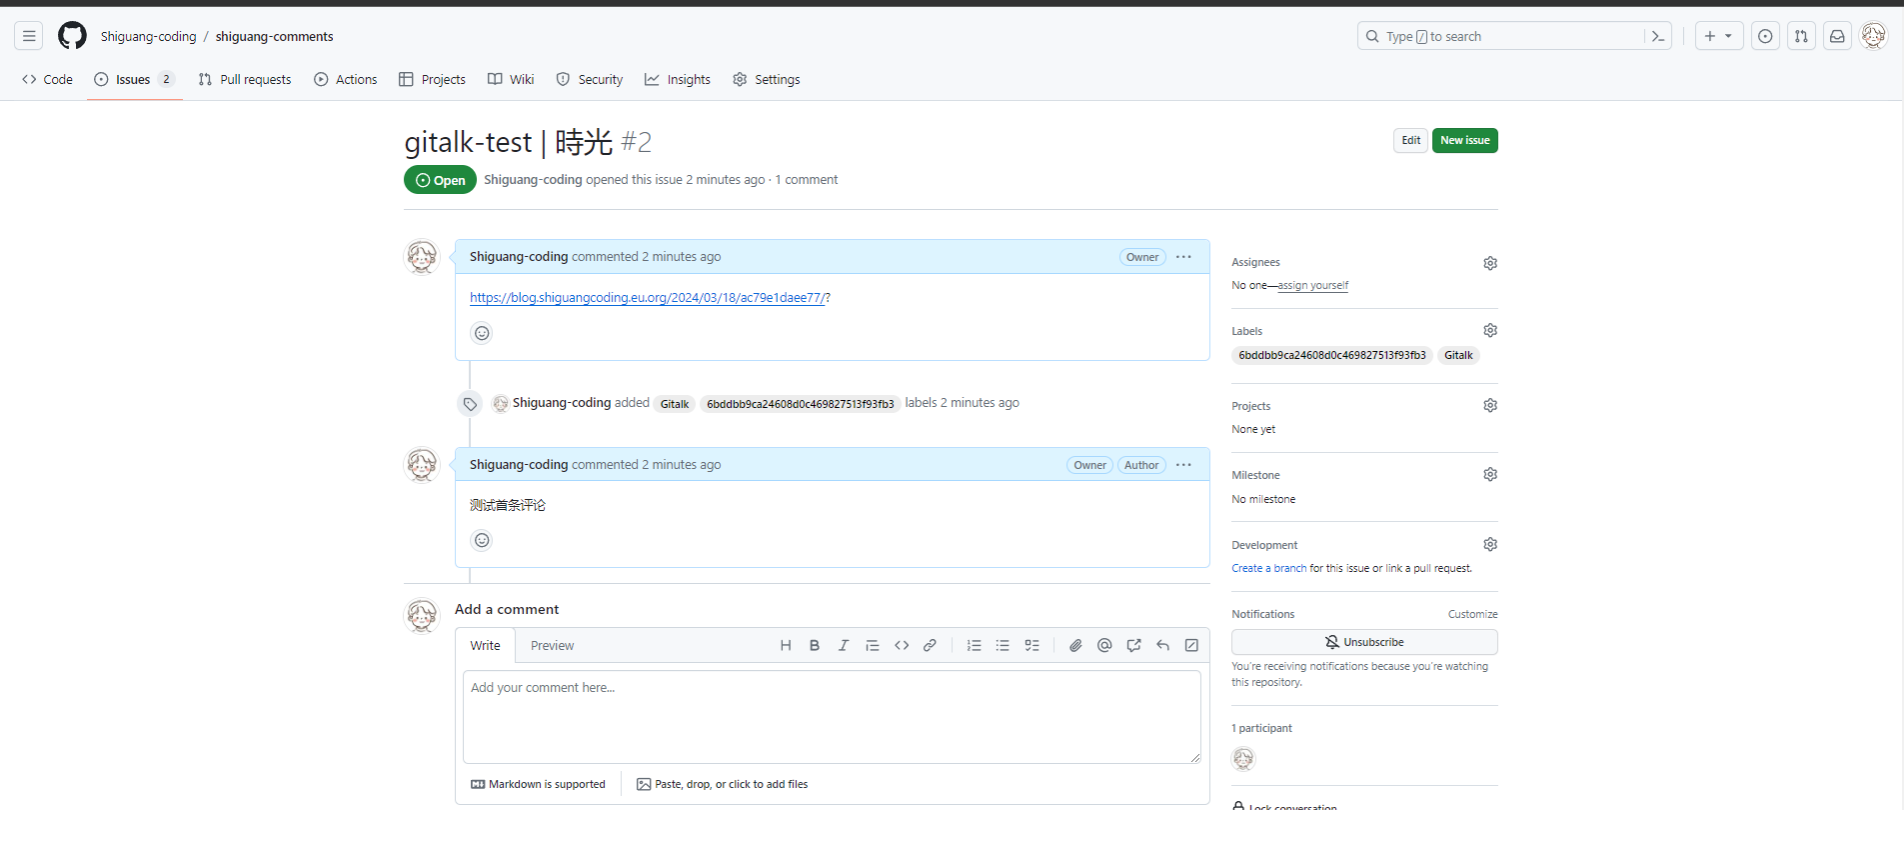
Task: Switch to the Issues tab
Action: click(135, 80)
